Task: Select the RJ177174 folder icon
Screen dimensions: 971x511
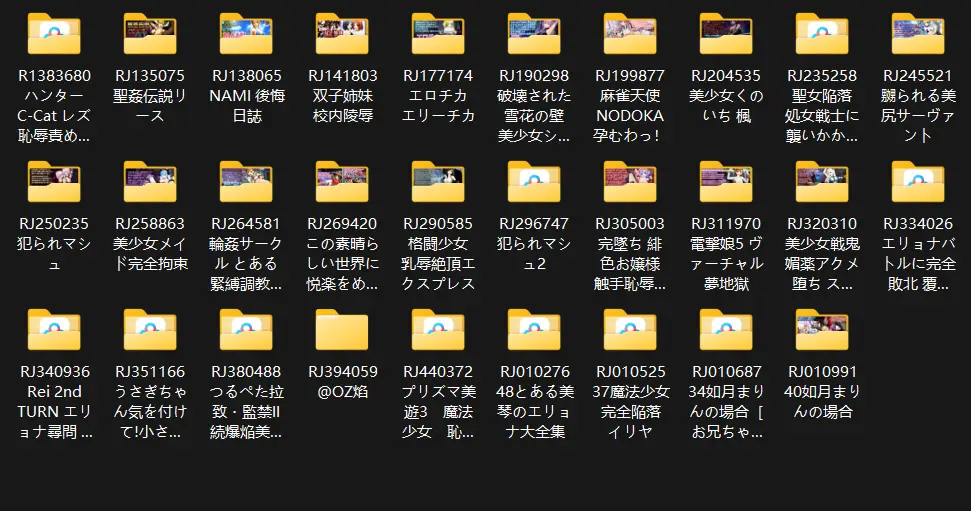Action: (x=438, y=33)
